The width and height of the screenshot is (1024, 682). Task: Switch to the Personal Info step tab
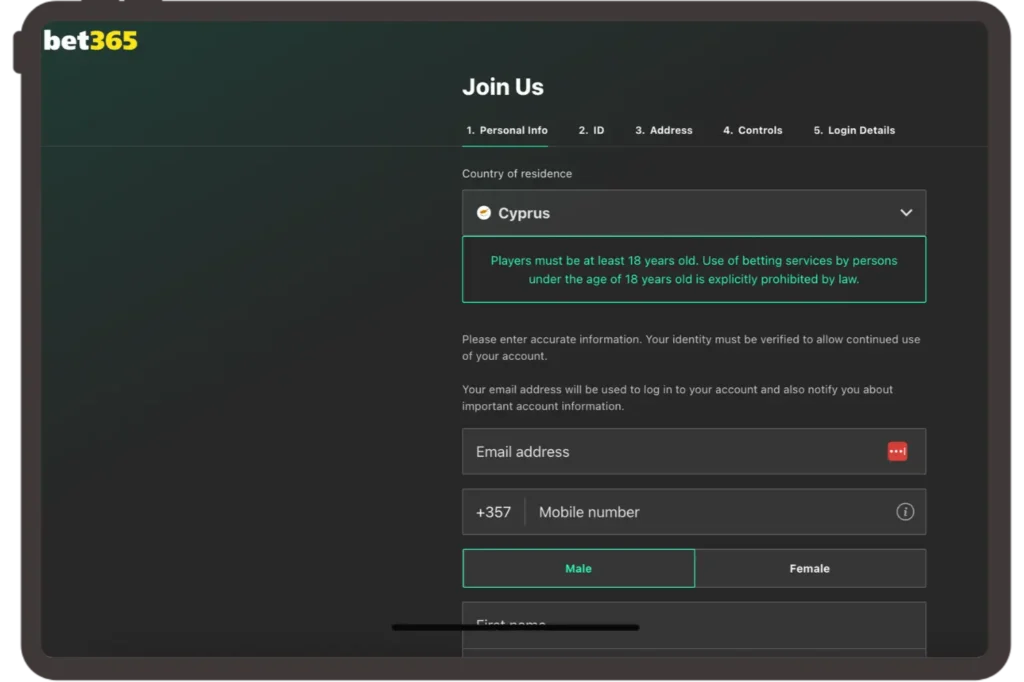tap(507, 130)
